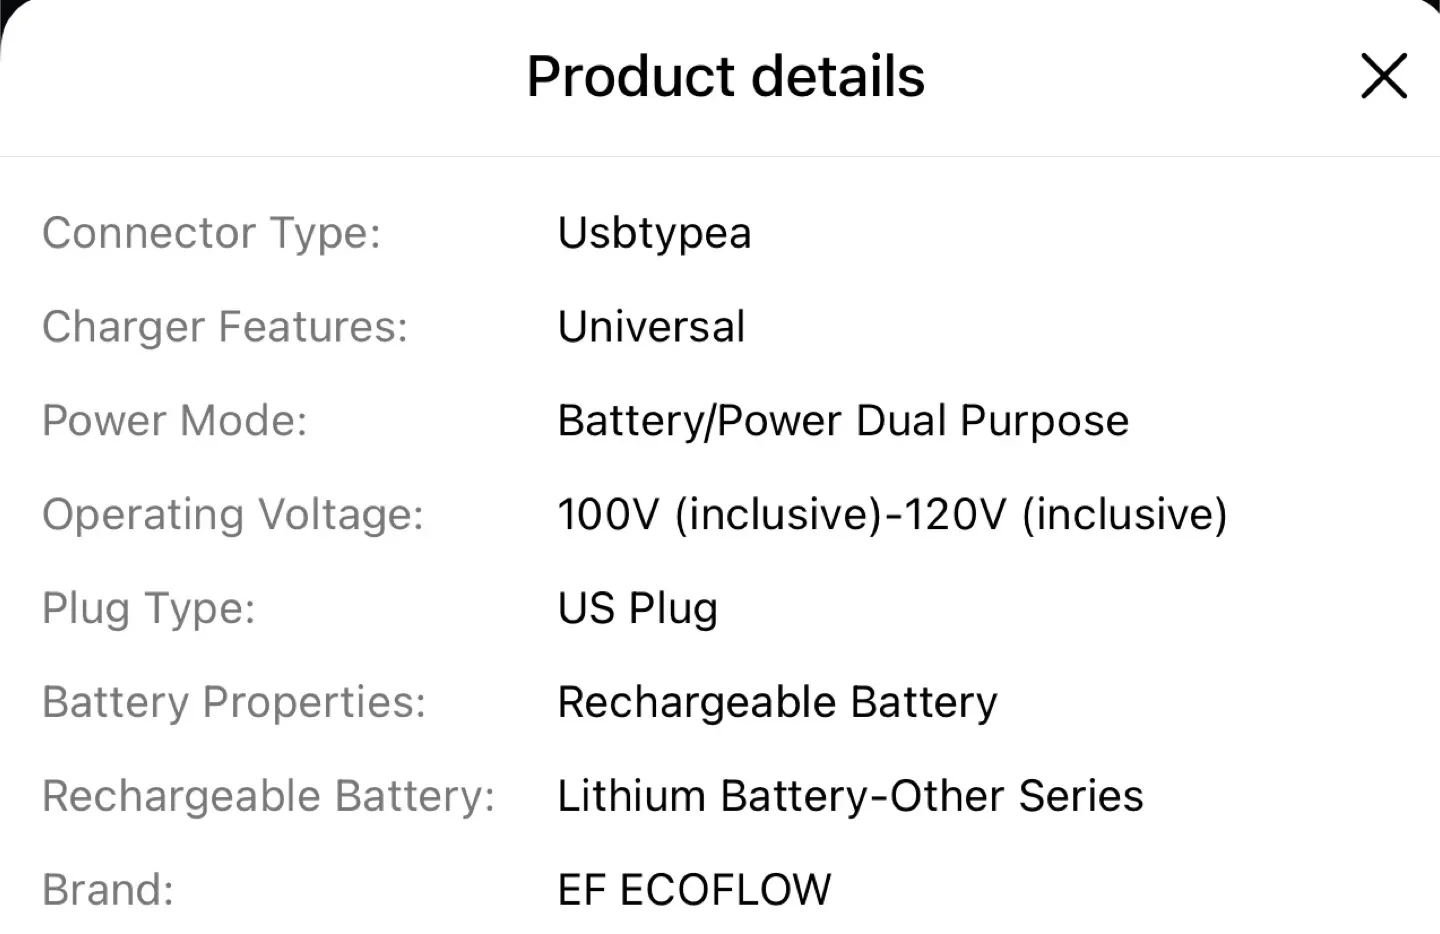Screen dimensions: 1440x934
Task: Click the divider below the panel header
Action: (720, 156)
